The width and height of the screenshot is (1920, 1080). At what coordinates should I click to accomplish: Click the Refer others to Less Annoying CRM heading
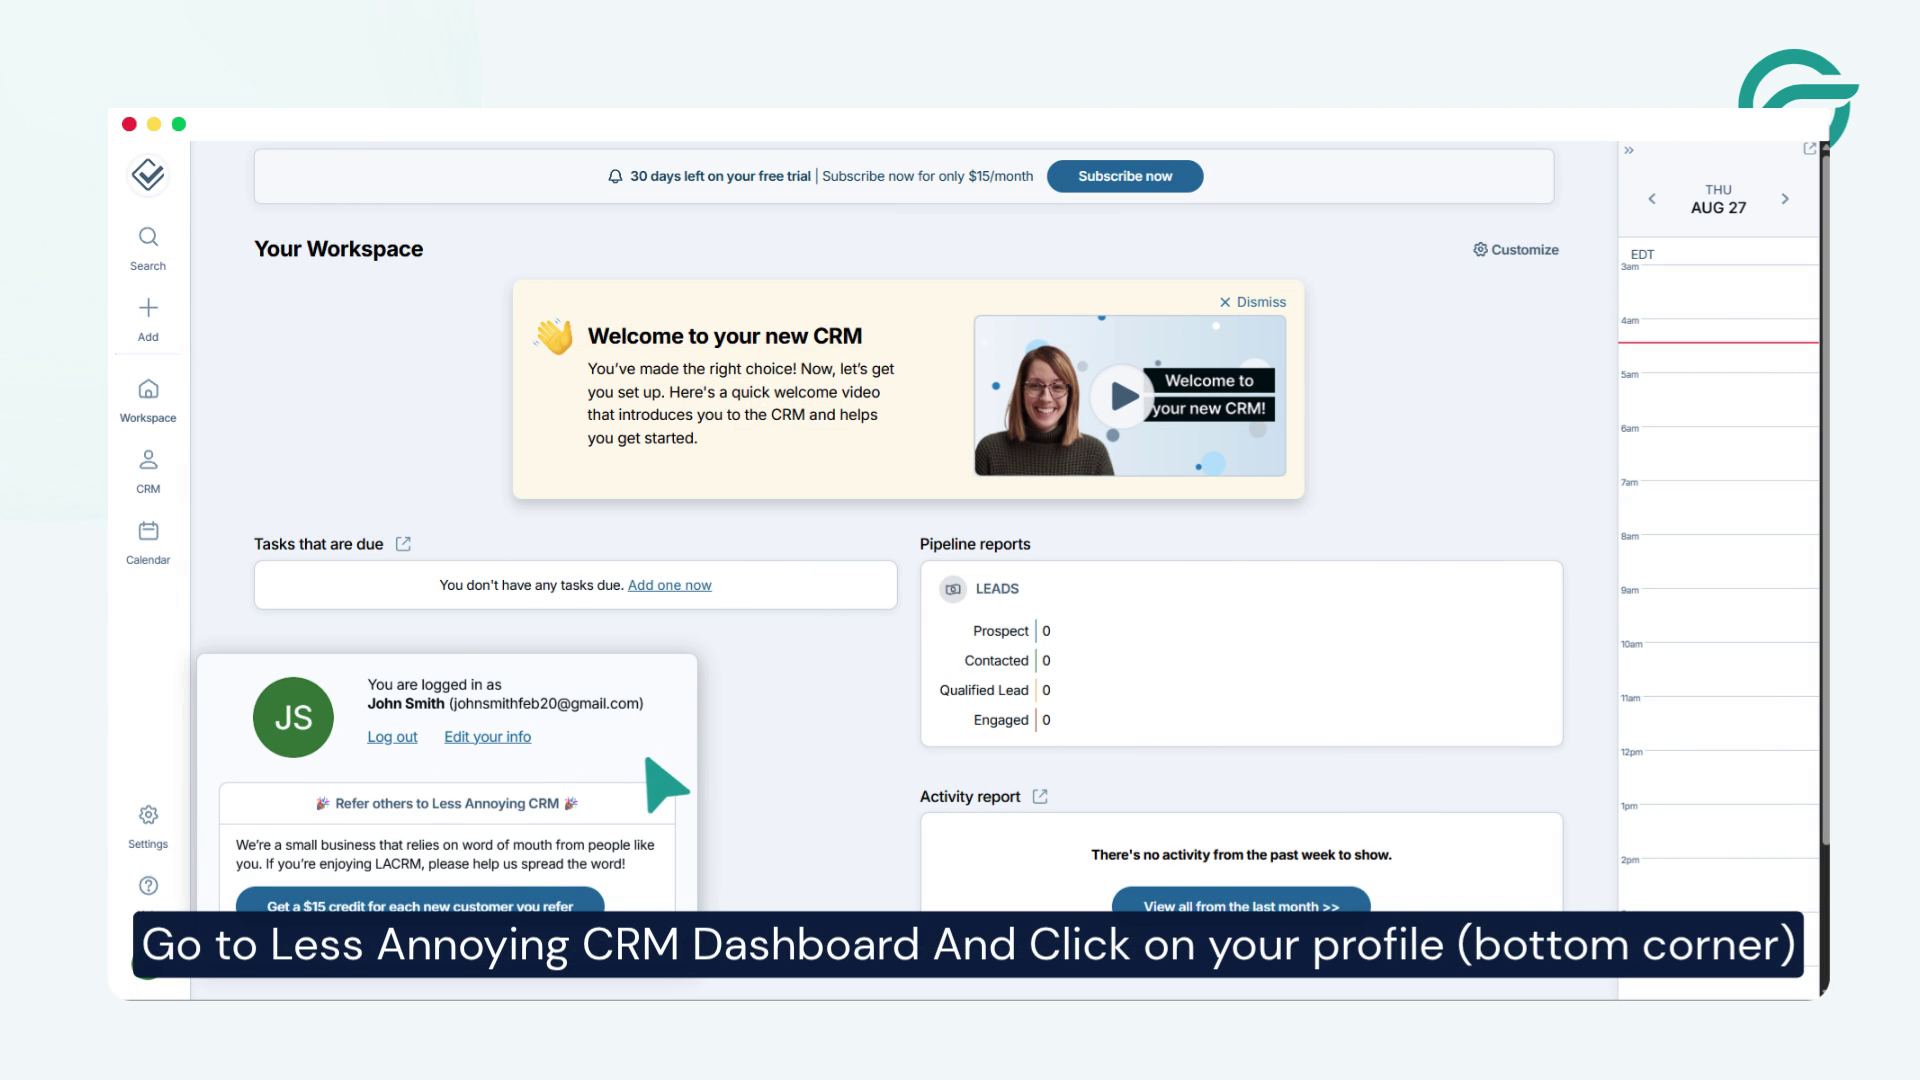pyautogui.click(x=447, y=803)
